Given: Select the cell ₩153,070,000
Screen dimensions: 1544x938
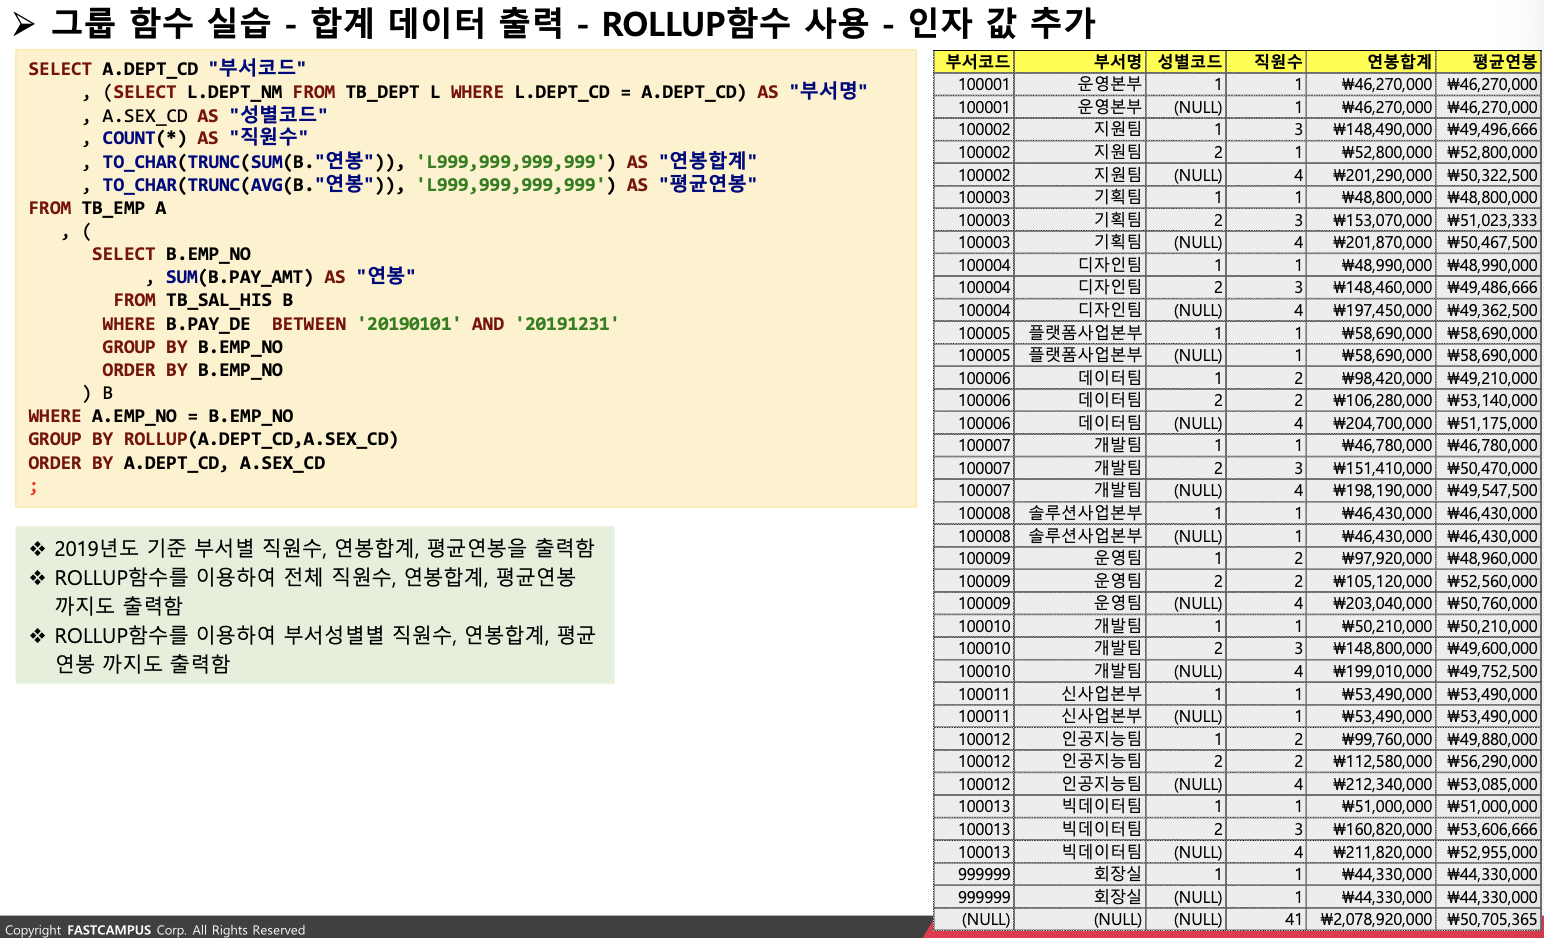Looking at the screenshot, I should tap(1371, 220).
